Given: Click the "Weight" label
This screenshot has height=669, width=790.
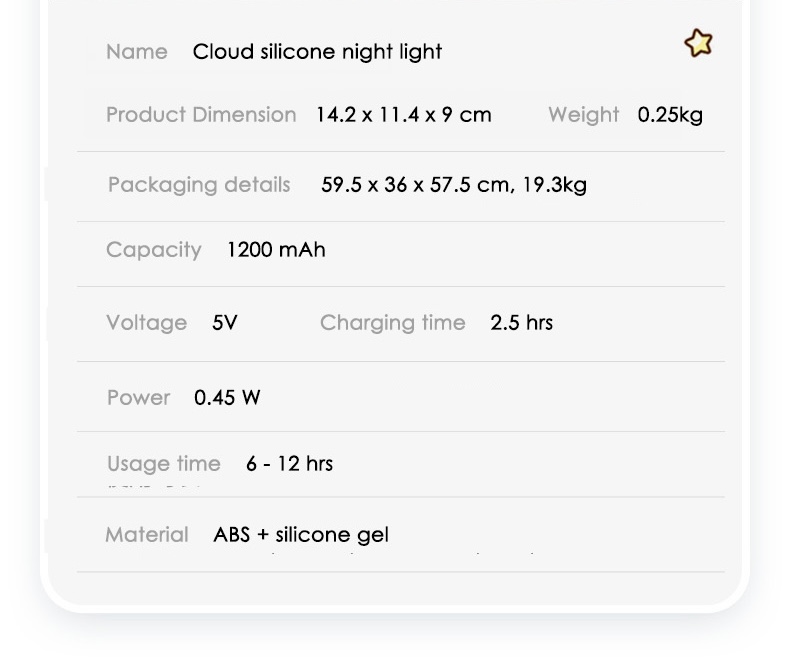Looking at the screenshot, I should [x=583, y=115].
